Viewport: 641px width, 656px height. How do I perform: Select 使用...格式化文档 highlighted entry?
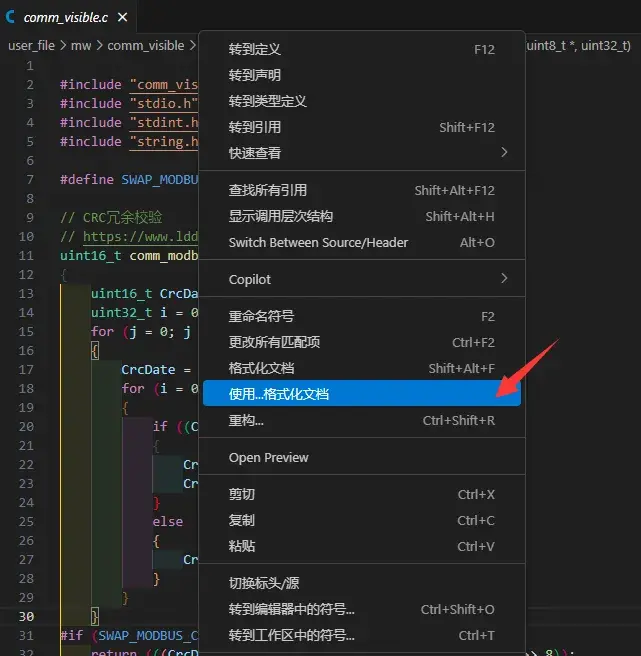pyautogui.click(x=362, y=394)
